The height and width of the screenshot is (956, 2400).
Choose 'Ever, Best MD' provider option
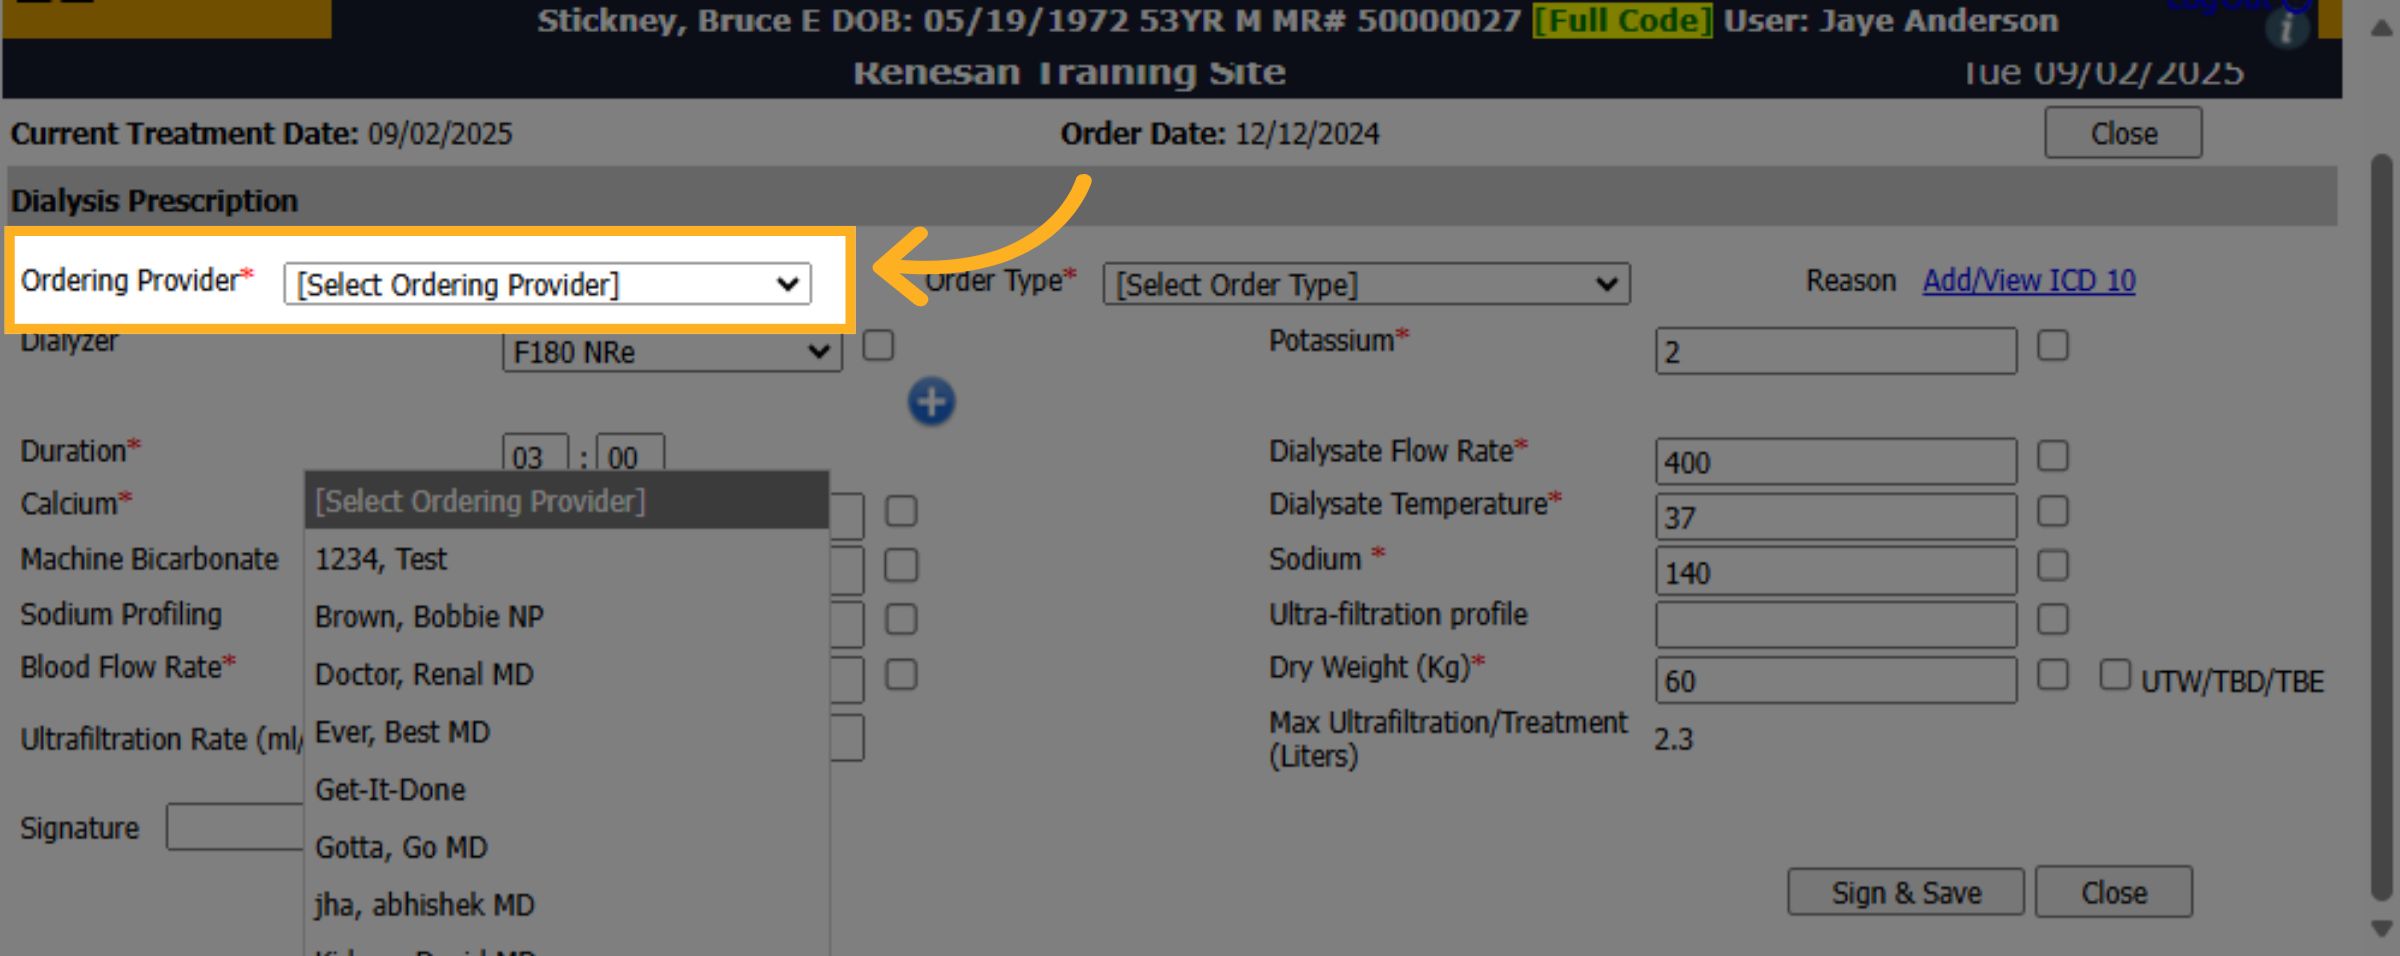pos(567,732)
